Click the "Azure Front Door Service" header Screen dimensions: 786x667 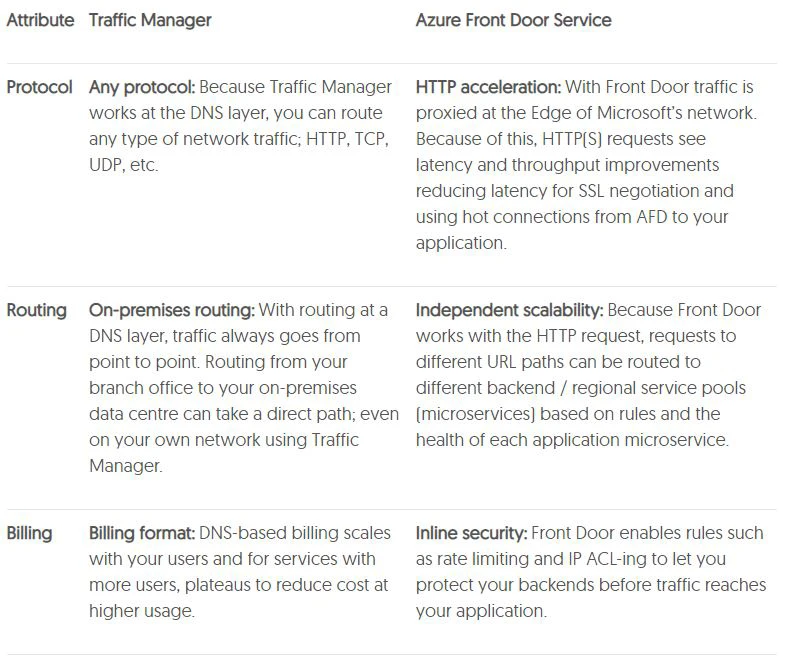(513, 20)
